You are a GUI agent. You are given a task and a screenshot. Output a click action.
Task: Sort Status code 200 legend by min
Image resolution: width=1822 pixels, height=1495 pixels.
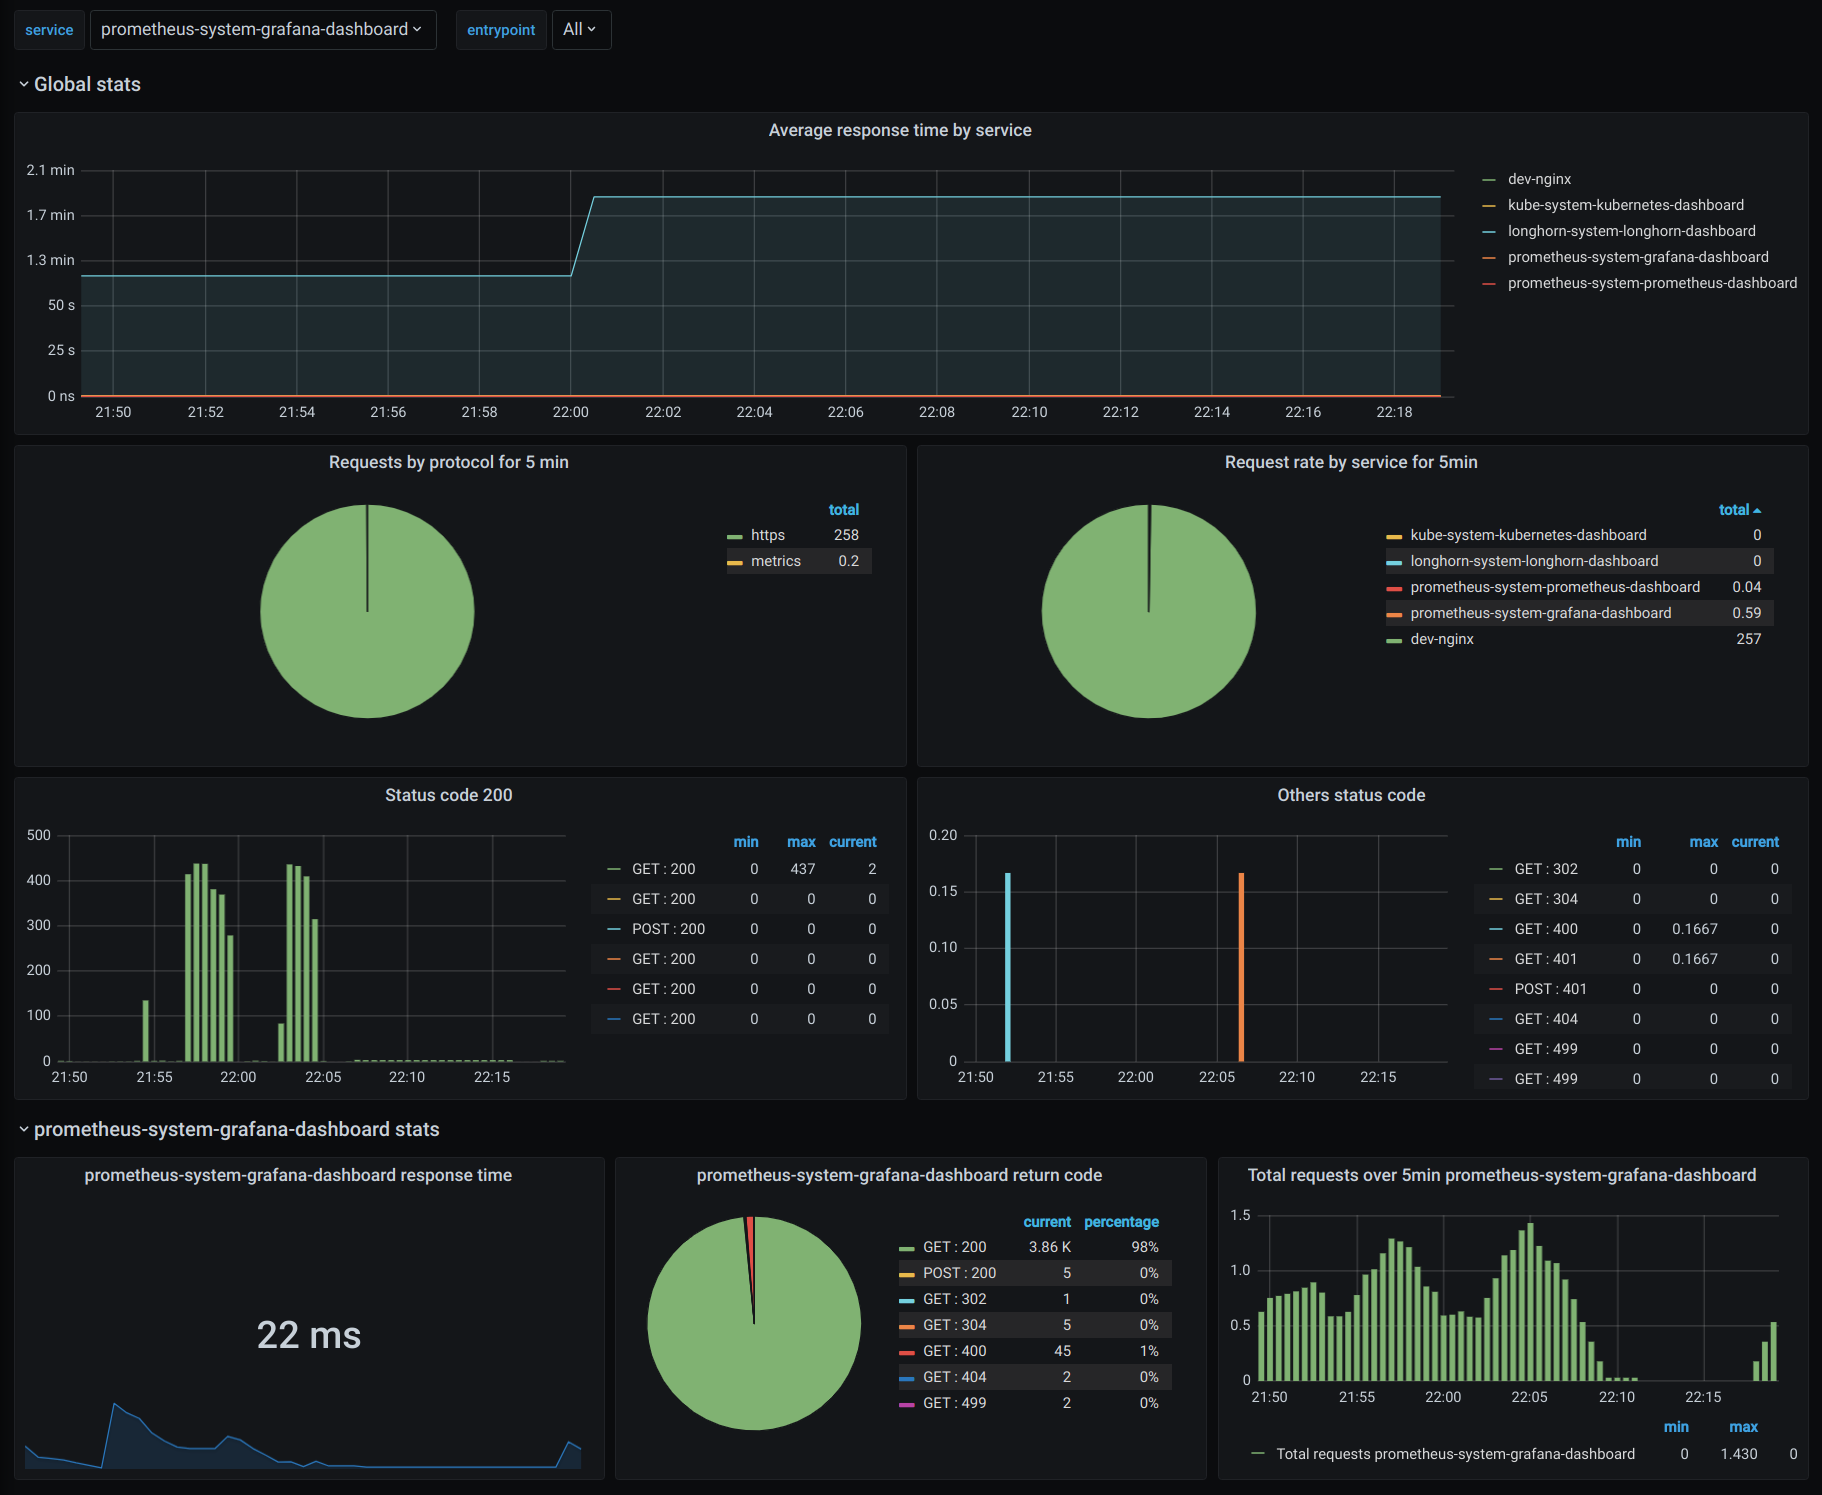pyautogui.click(x=746, y=843)
